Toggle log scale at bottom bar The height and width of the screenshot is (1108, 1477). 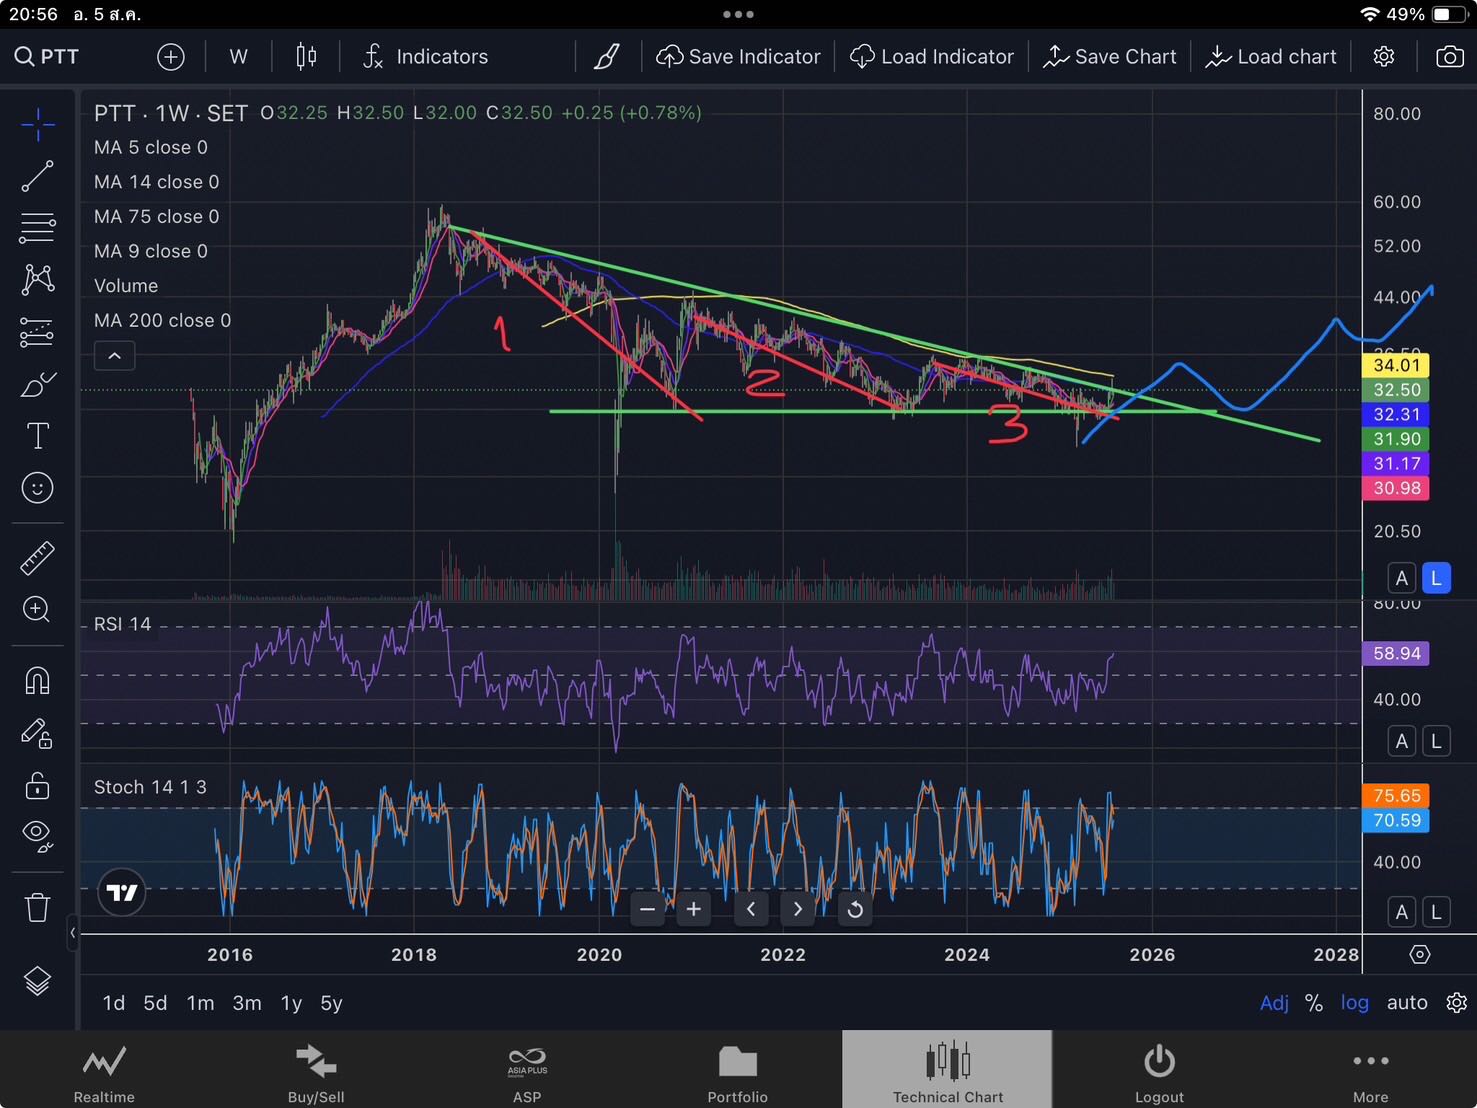click(1355, 1003)
